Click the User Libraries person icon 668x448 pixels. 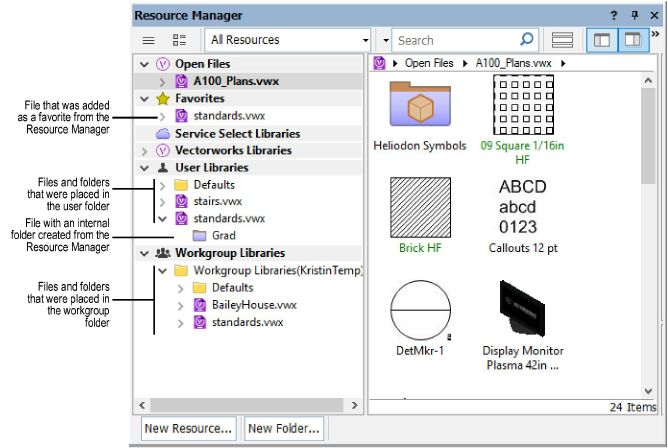pos(163,168)
